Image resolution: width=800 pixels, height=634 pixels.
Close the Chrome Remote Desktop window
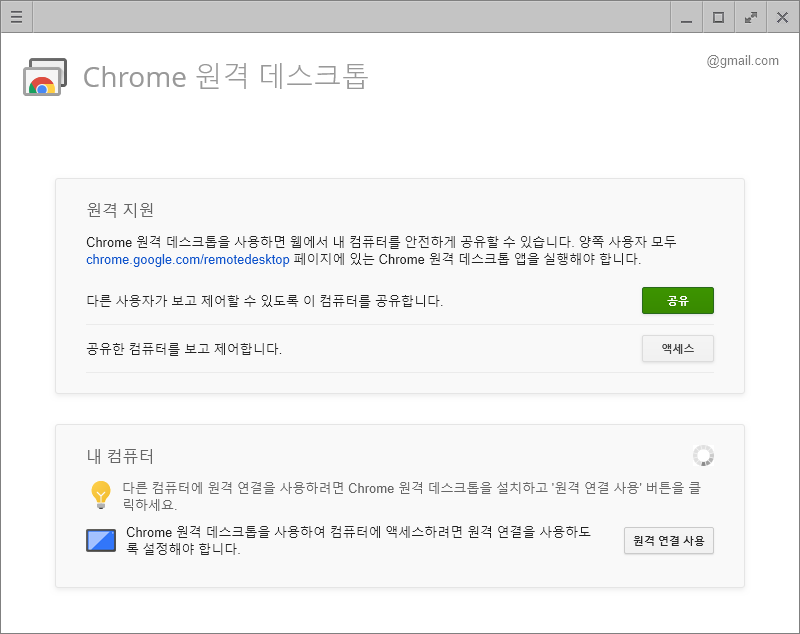point(783,17)
